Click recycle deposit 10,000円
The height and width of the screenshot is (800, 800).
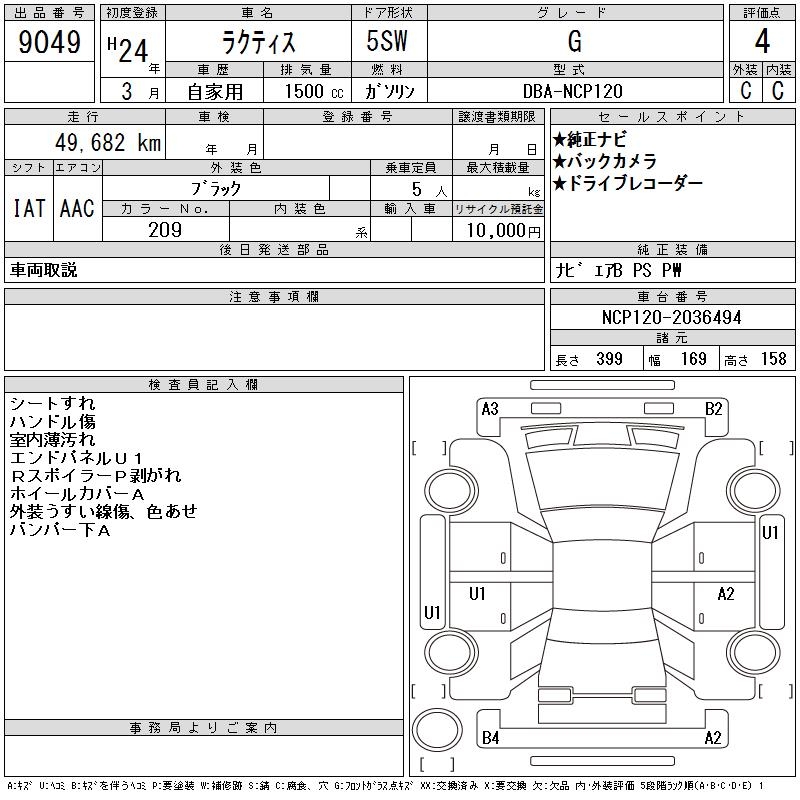(503, 231)
